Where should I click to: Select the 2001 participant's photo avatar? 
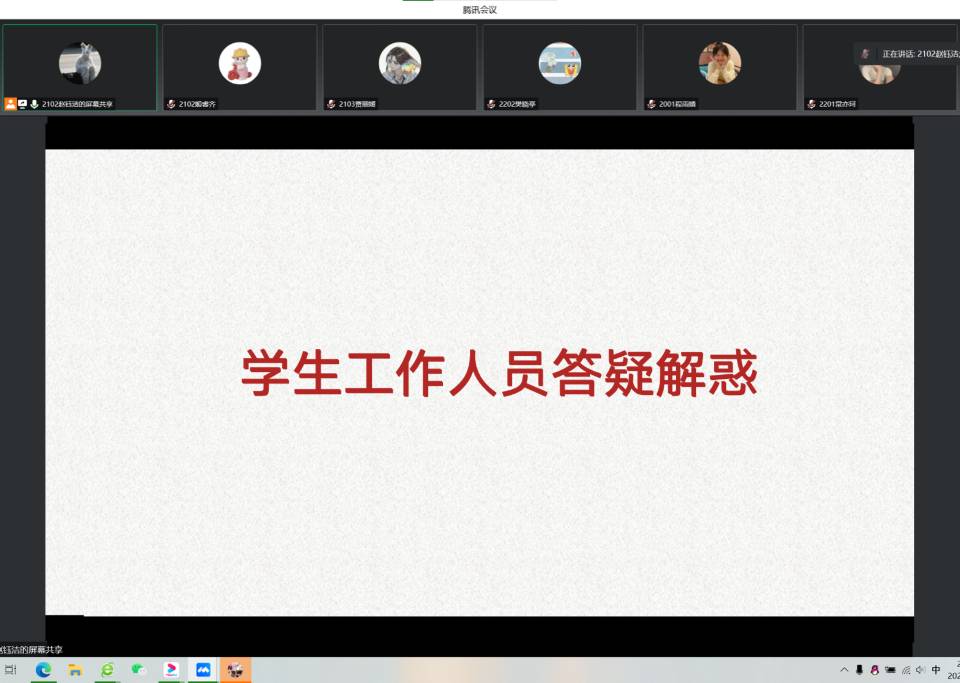point(720,63)
